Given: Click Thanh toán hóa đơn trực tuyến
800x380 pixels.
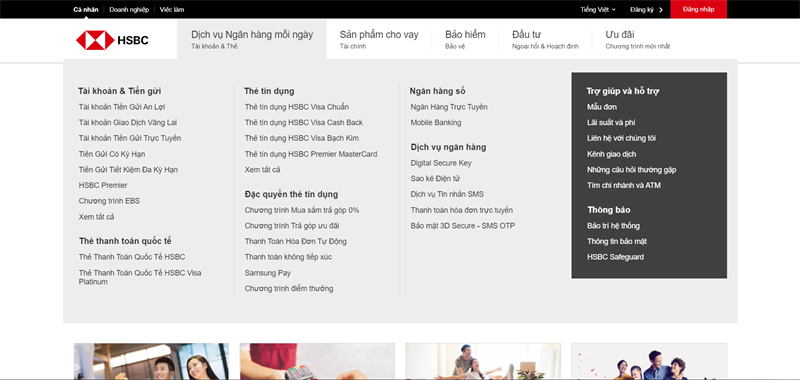Looking at the screenshot, I should [x=462, y=210].
